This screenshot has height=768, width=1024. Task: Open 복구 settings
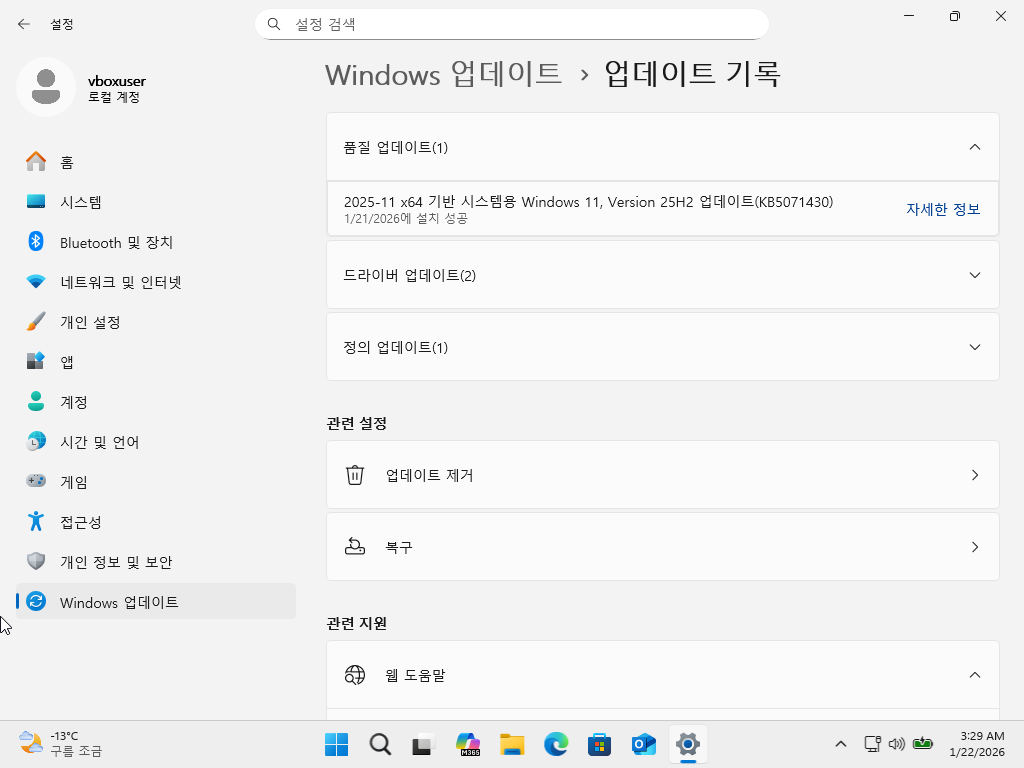[x=663, y=547]
